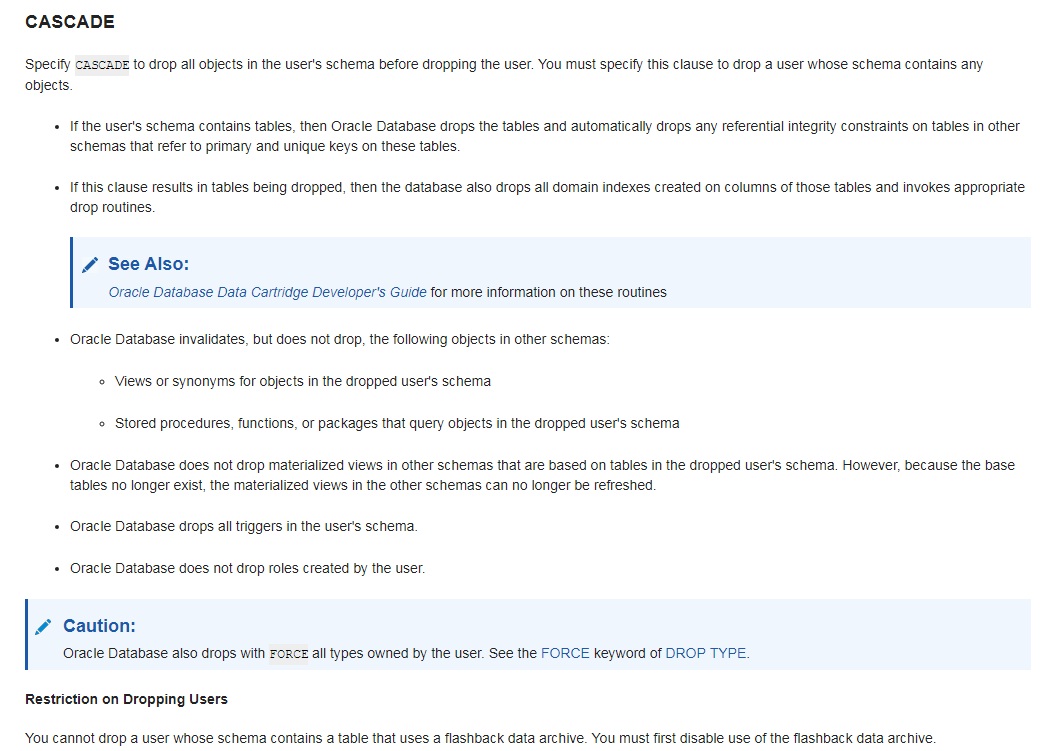
Task: Click the See Also note title
Action: click(148, 264)
